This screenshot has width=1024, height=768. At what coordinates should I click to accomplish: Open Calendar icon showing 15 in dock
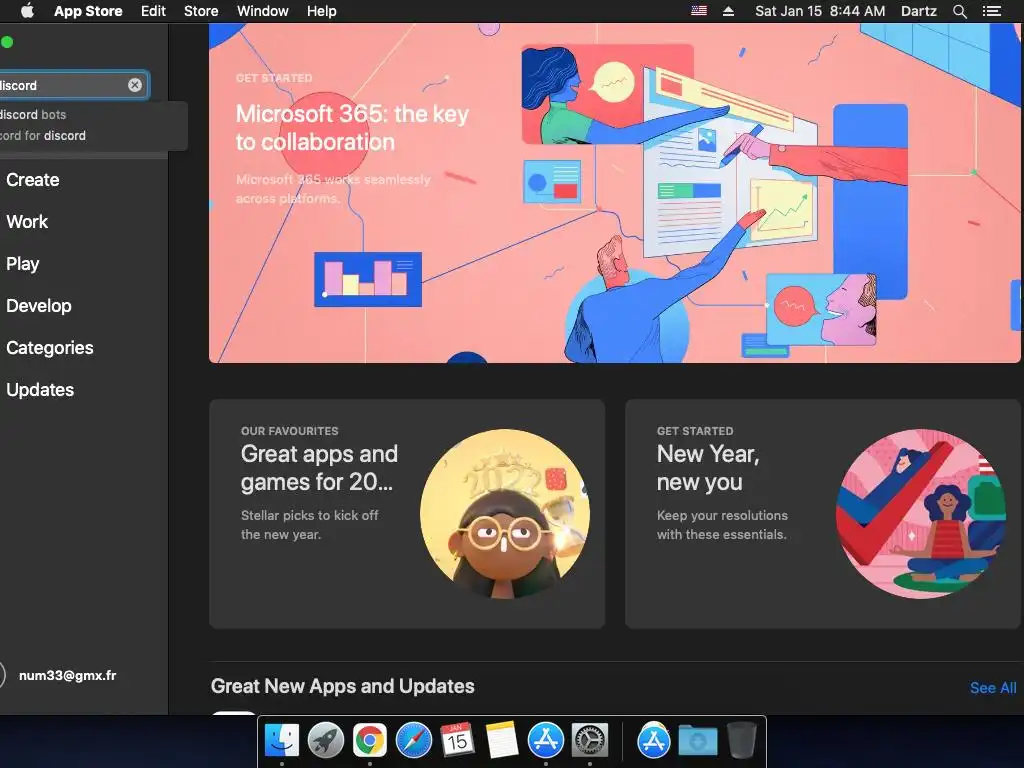[457, 741]
